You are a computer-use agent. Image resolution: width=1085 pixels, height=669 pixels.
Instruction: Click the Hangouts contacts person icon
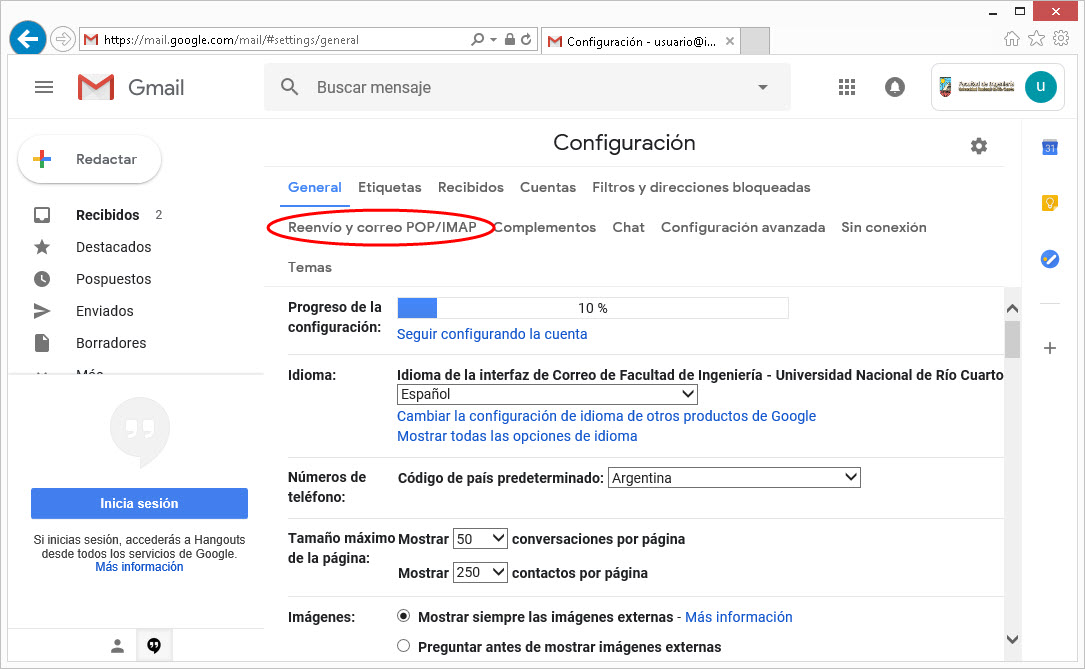coord(118,645)
